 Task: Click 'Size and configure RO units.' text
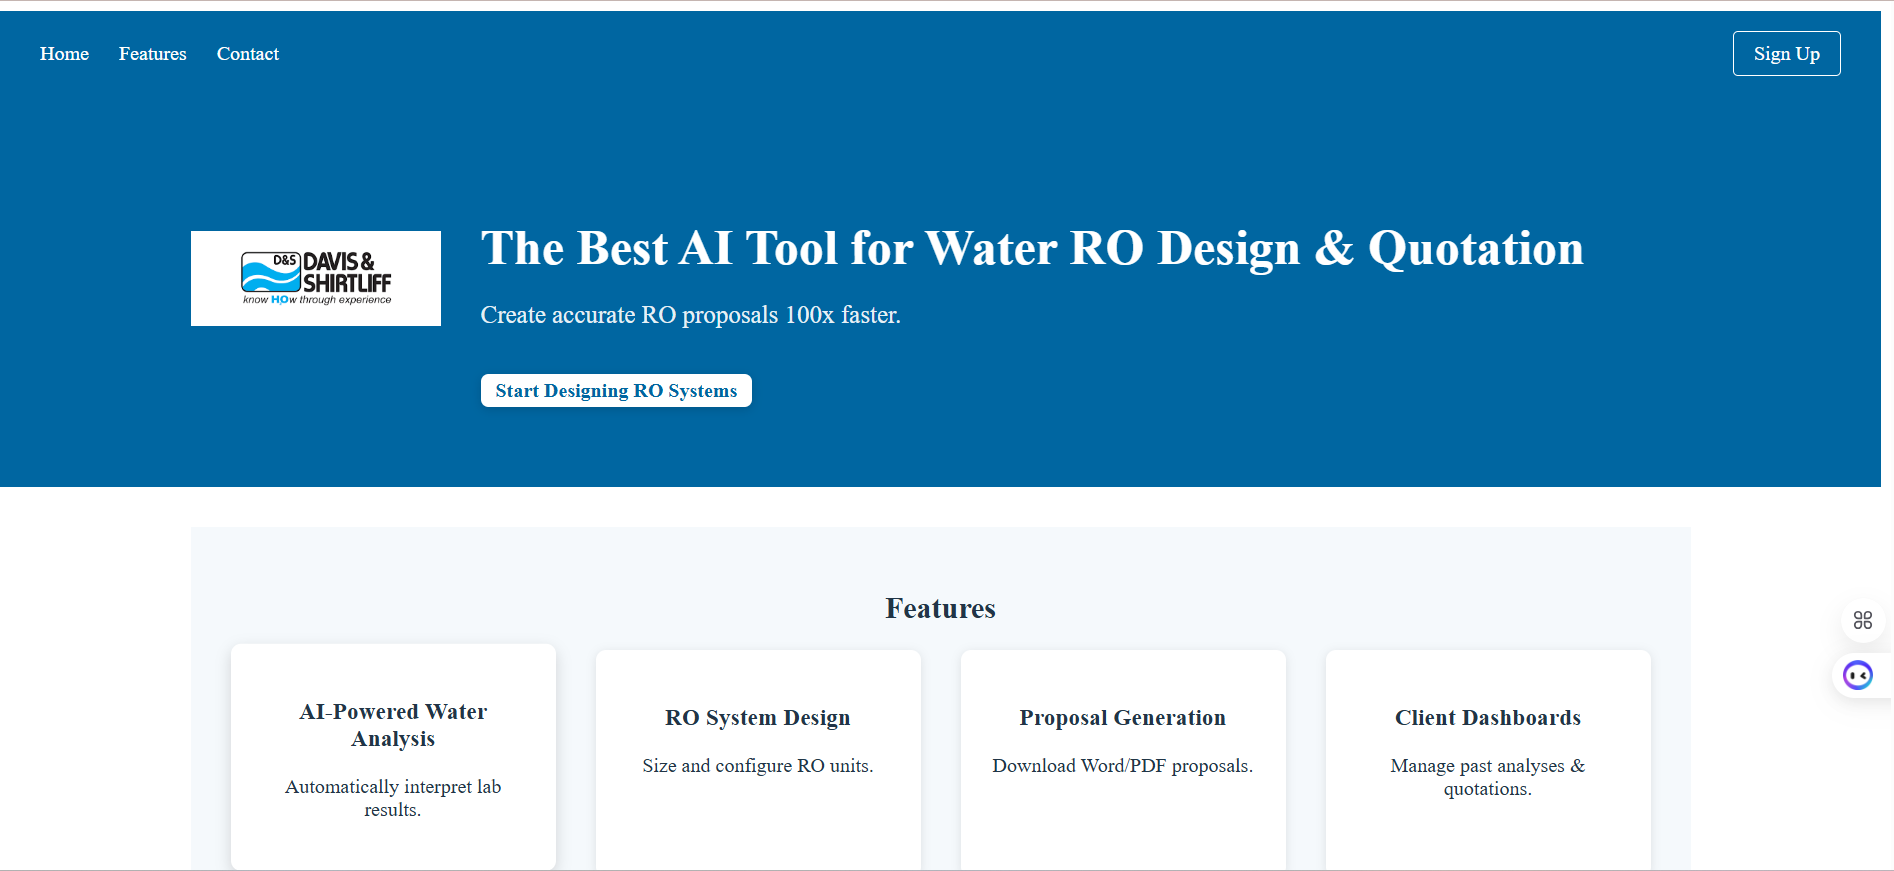point(758,766)
